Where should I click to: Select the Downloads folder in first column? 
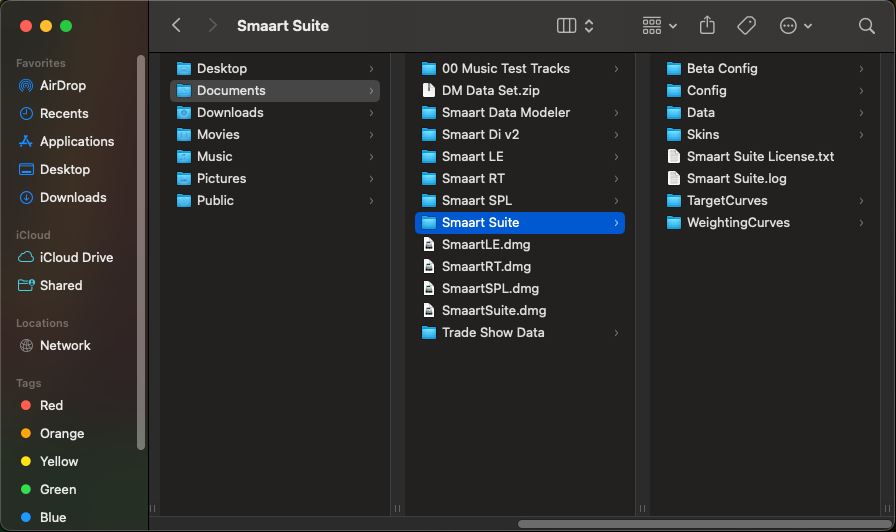tap(275, 113)
